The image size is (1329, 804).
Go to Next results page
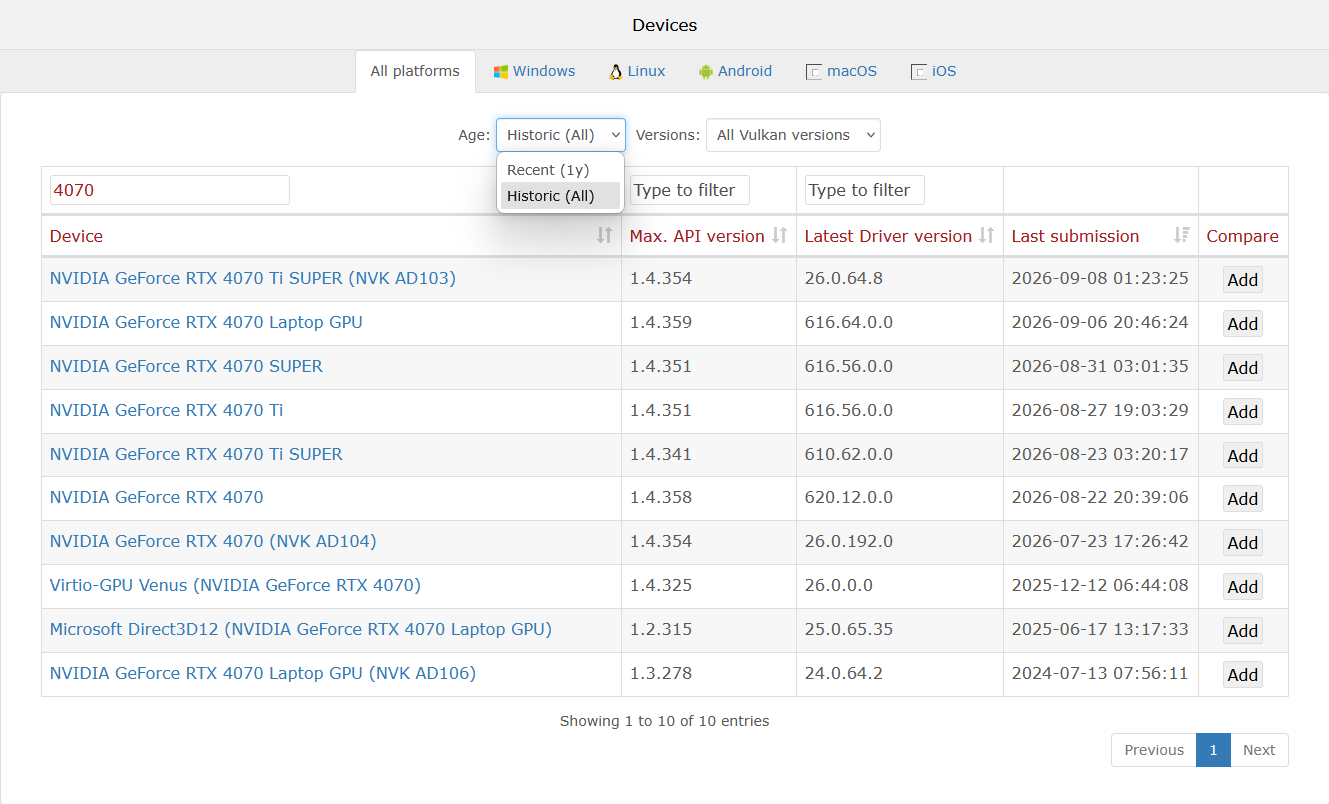tap(1259, 750)
